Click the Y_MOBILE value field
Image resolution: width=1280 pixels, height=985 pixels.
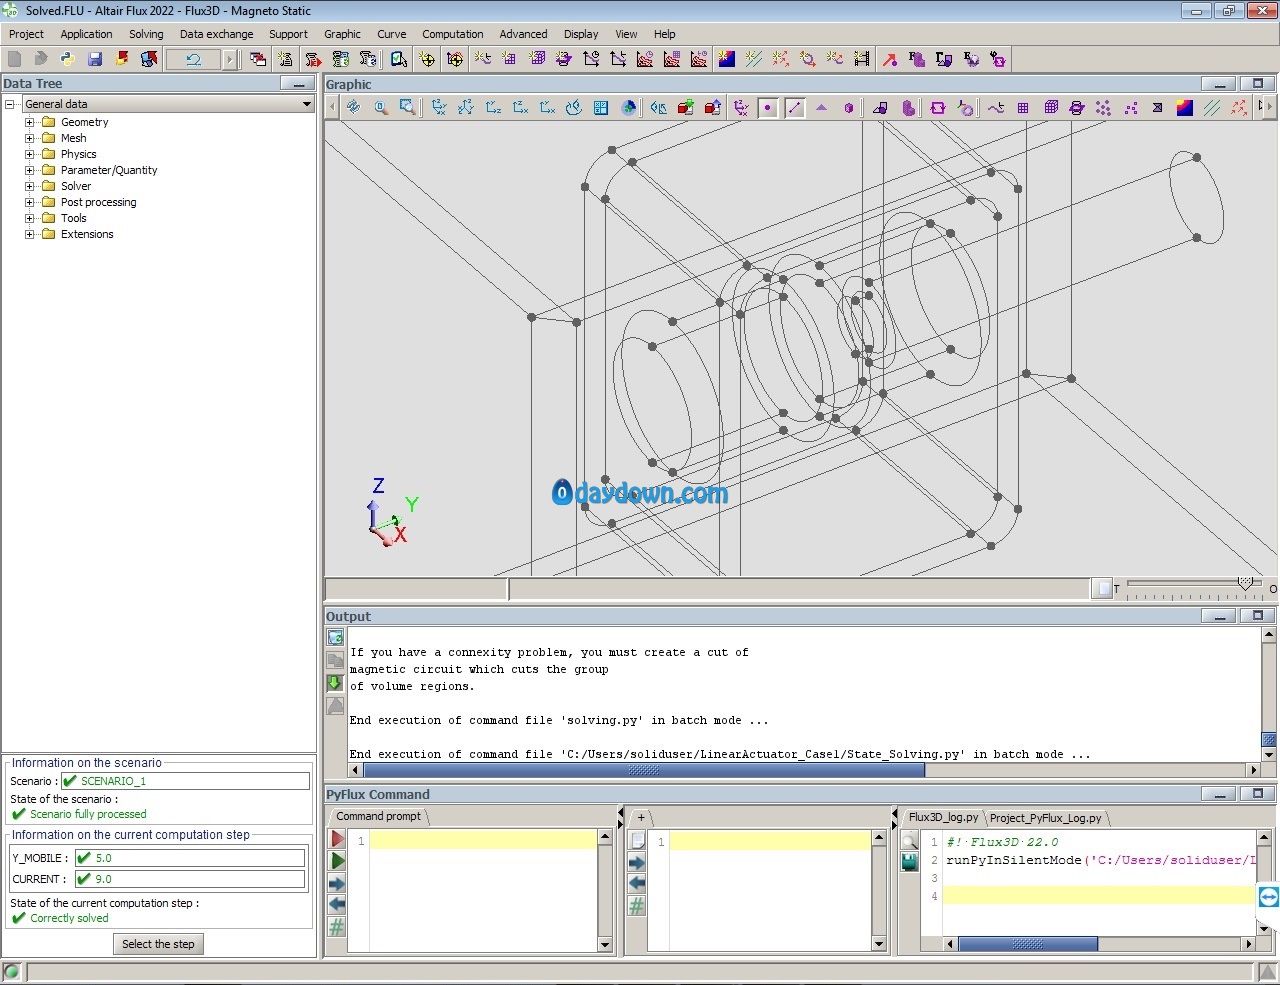point(190,858)
